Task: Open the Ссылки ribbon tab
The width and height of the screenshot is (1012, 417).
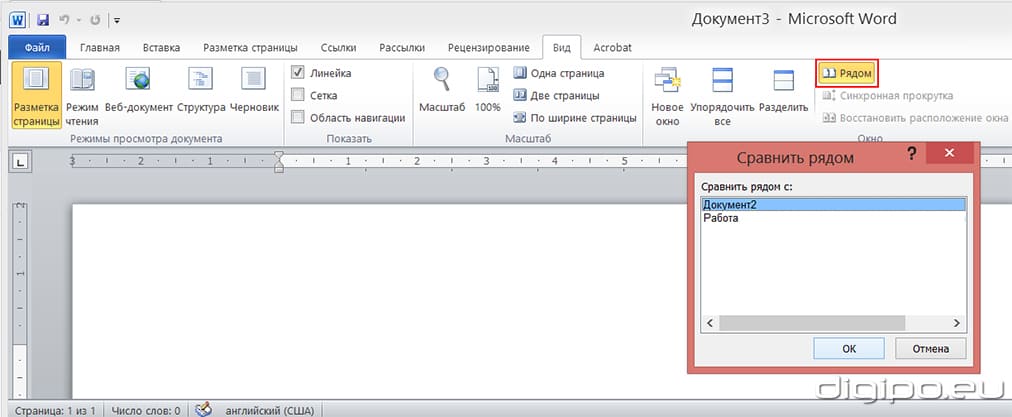Action: point(341,48)
